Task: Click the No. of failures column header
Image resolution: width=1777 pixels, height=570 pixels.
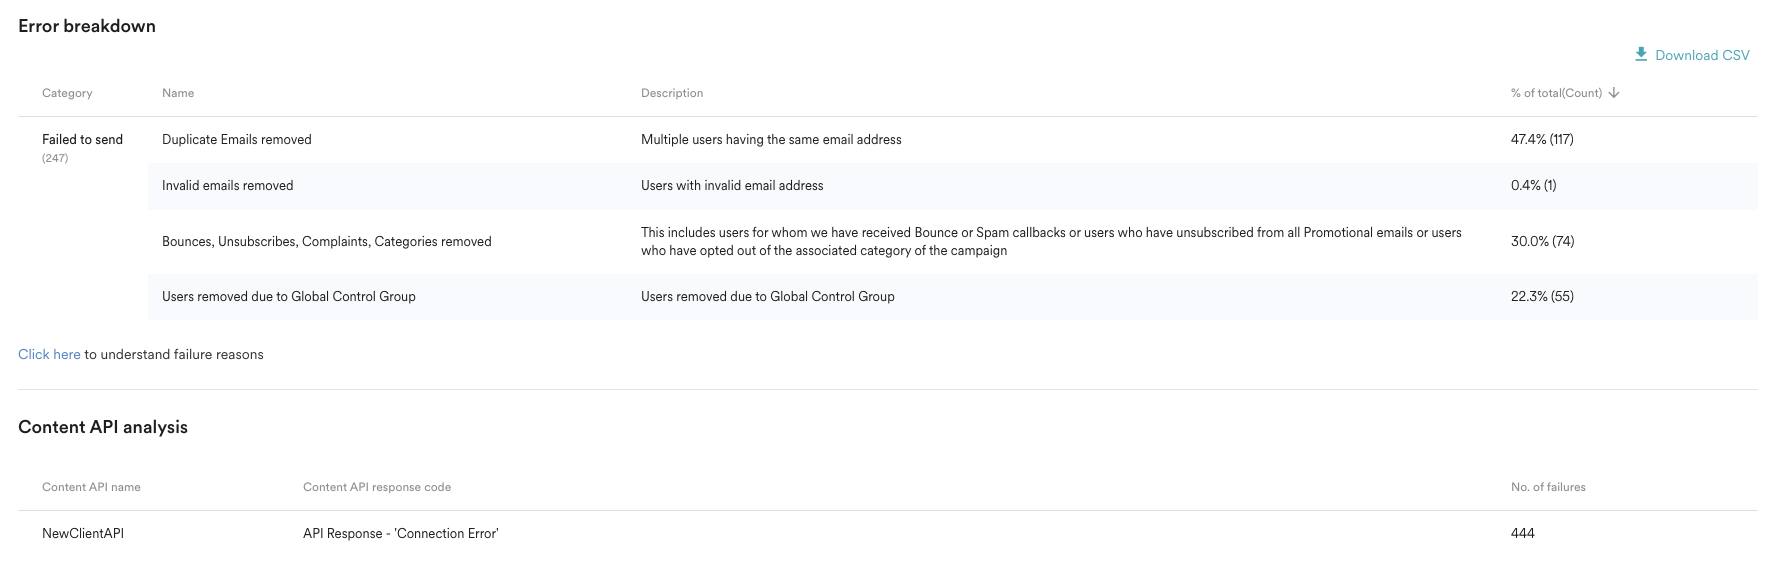Action: click(x=1547, y=487)
